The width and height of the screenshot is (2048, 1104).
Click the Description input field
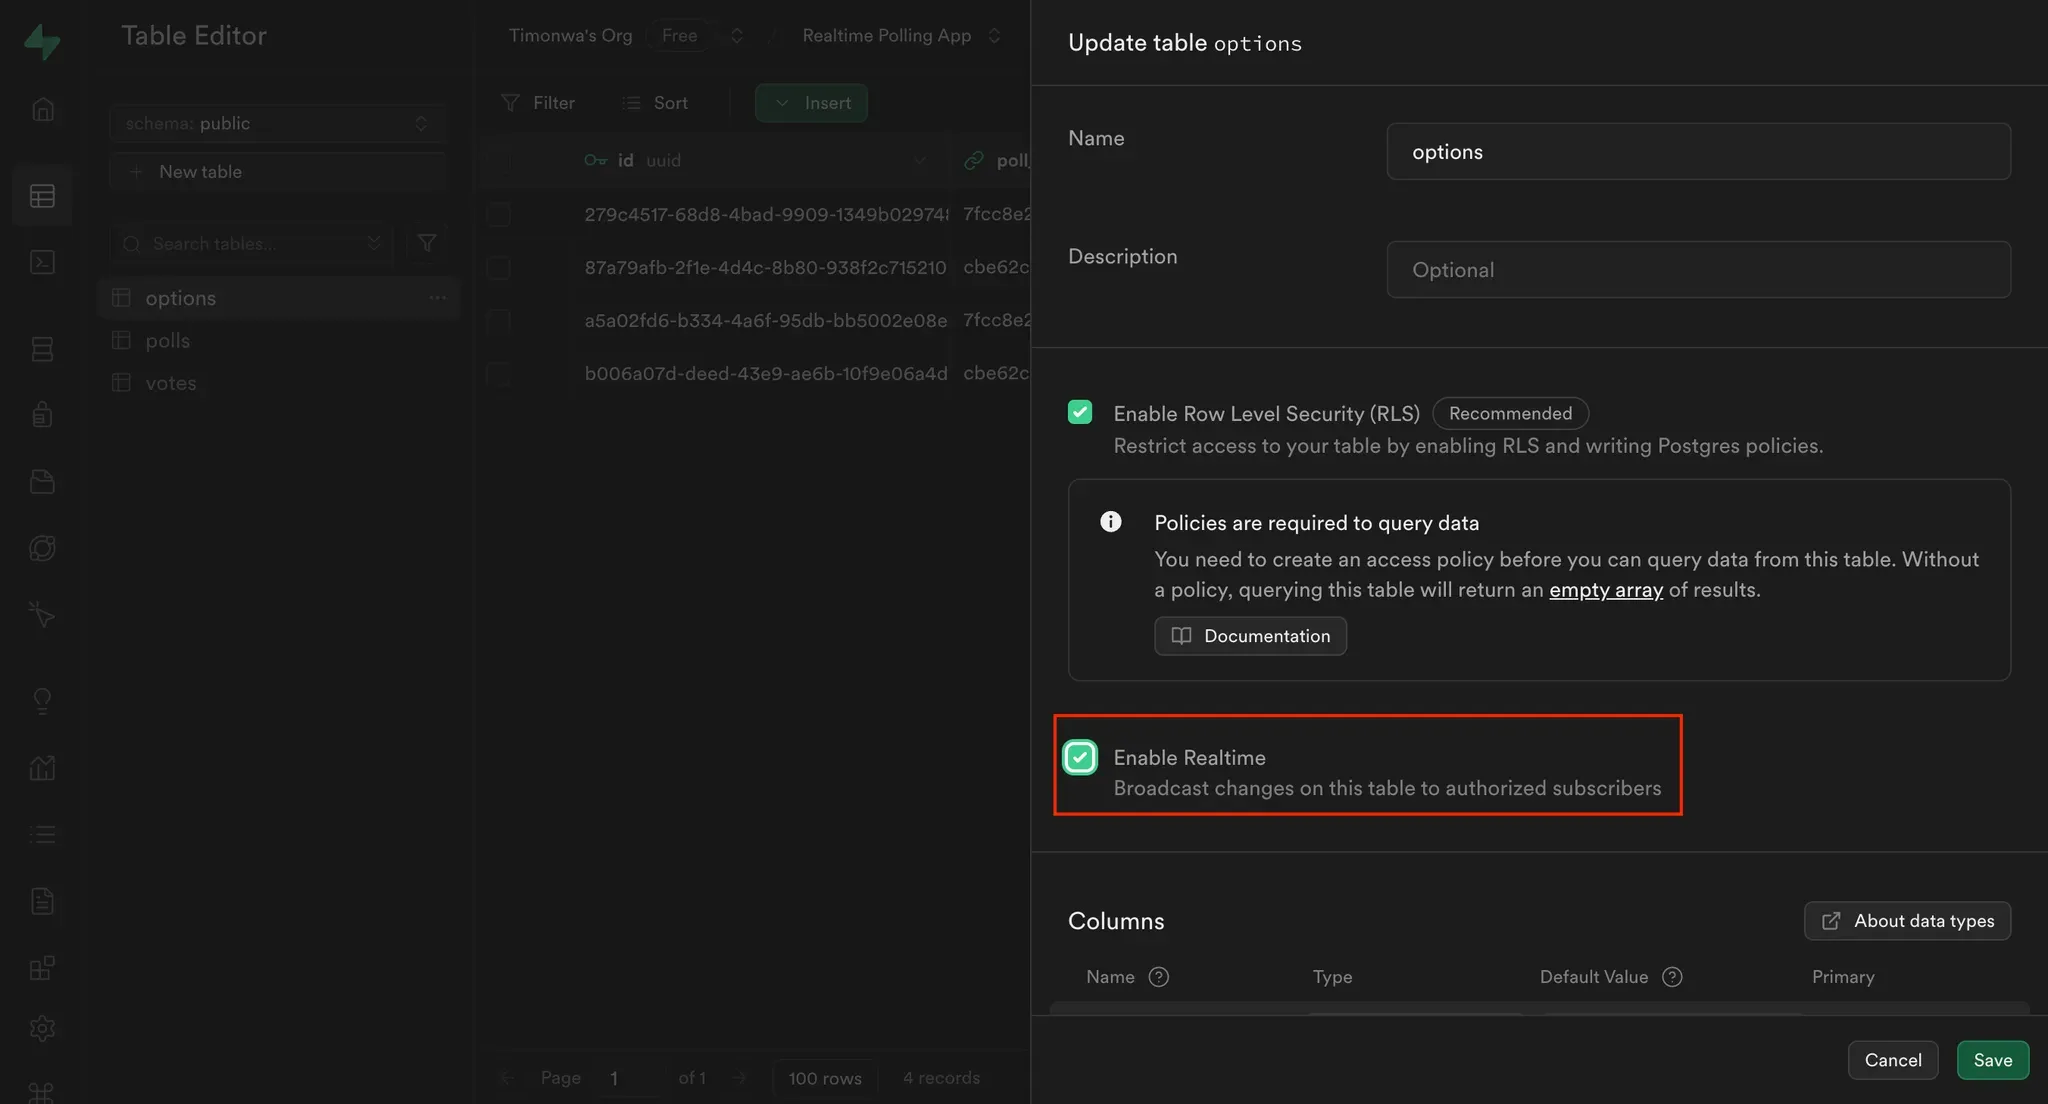pyautogui.click(x=1698, y=269)
